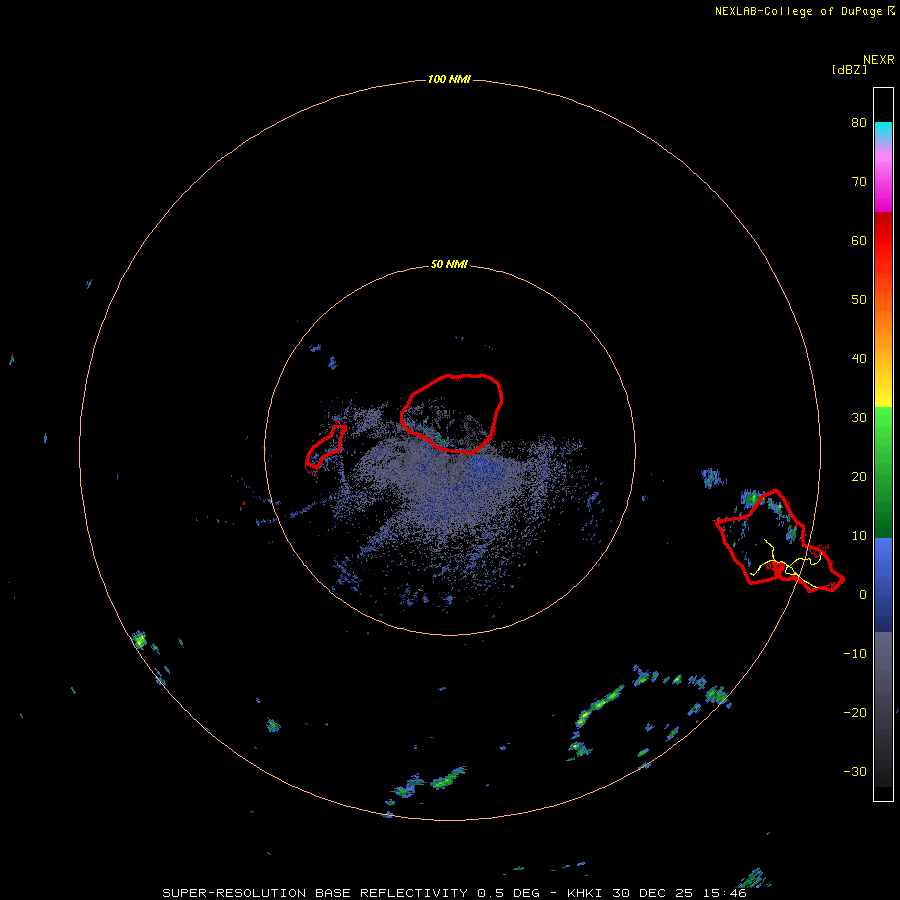Click the cyan segment atop the color bar
Image resolution: width=900 pixels, height=900 pixels.
[883, 132]
